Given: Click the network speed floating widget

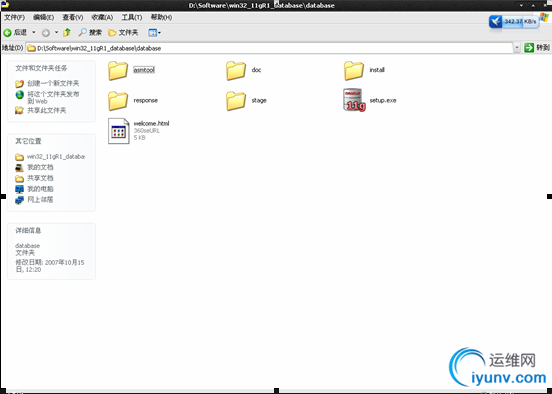Looking at the screenshot, I should 514,22.
